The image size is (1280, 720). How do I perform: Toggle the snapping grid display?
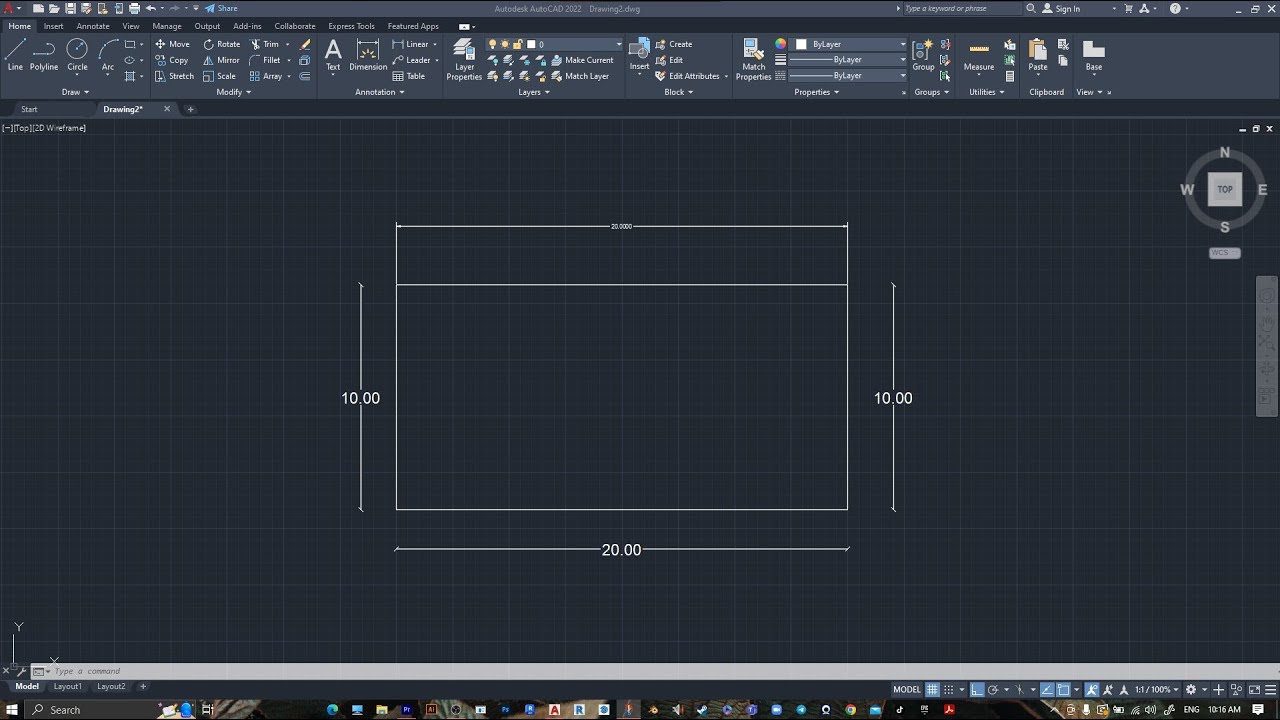click(x=933, y=689)
